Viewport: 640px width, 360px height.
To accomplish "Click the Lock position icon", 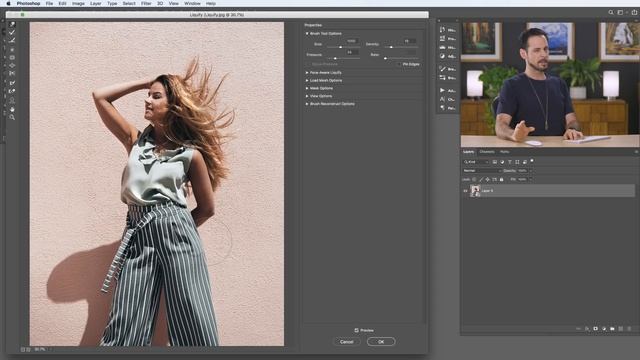I will click(487, 179).
